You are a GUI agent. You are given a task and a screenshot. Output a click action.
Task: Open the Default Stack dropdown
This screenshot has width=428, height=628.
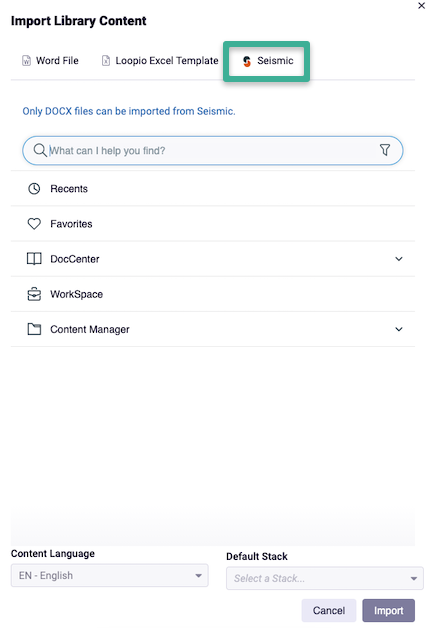[325, 578]
